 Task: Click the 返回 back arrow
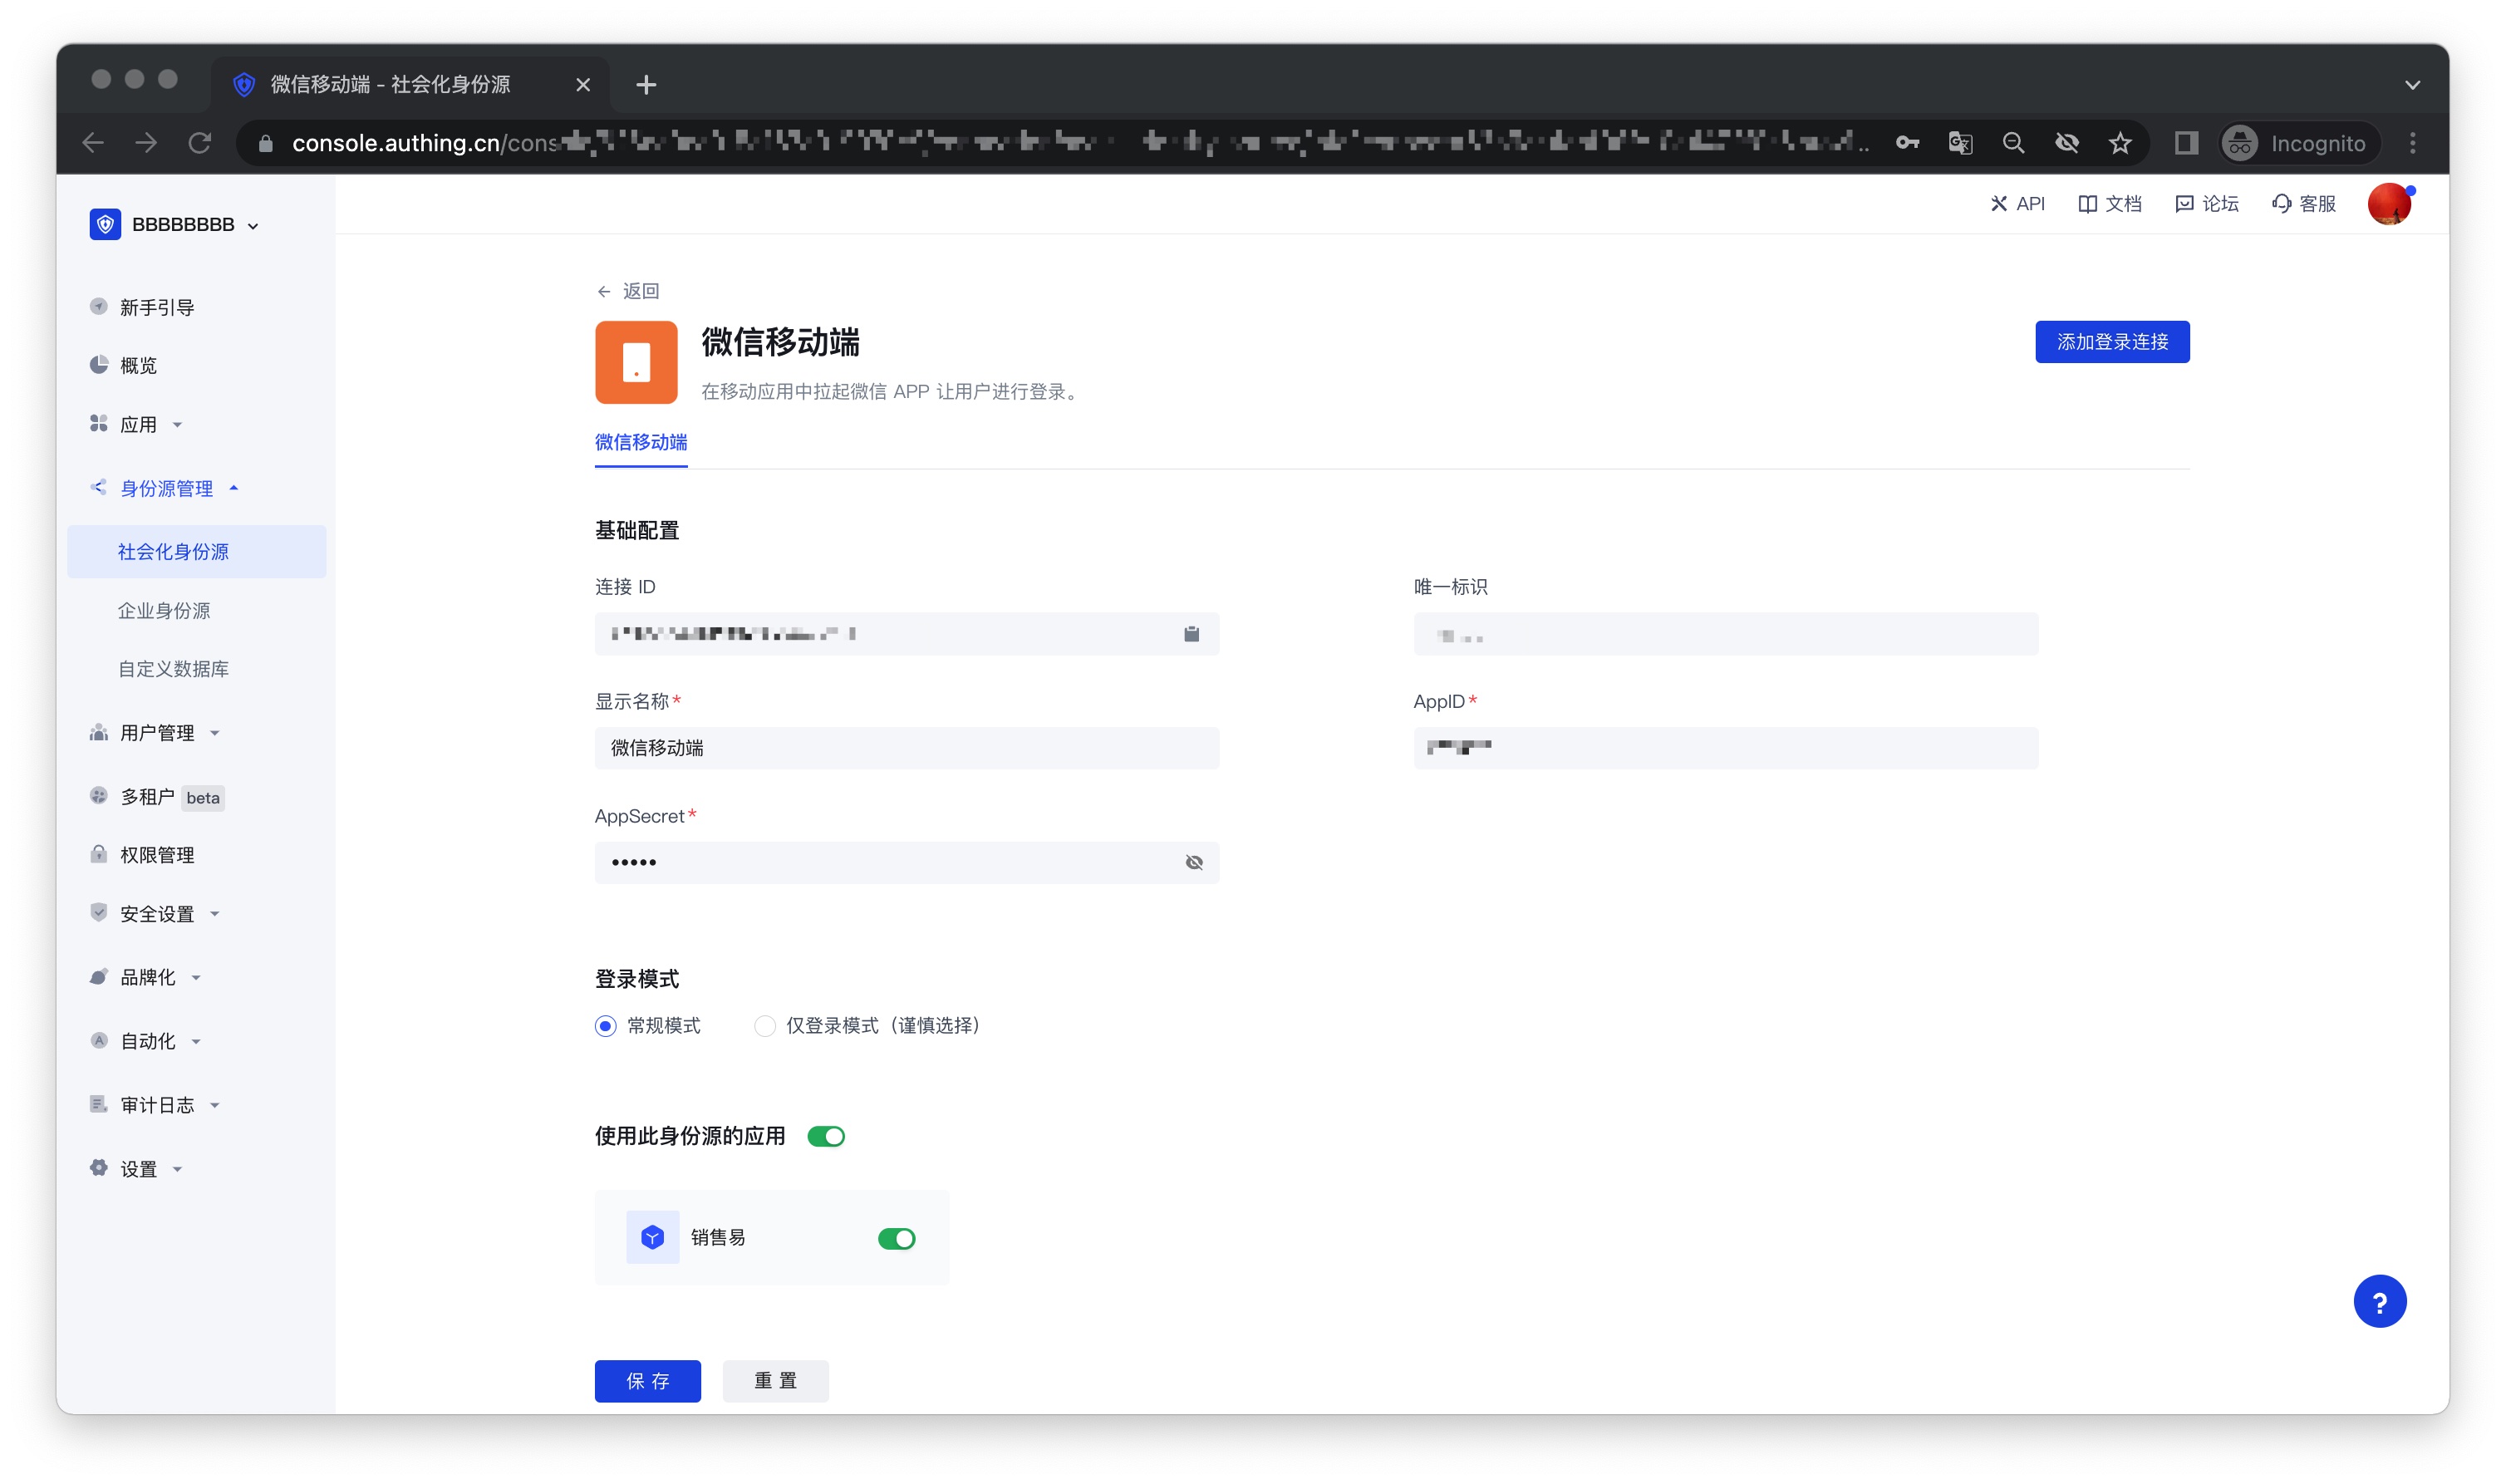pos(604,292)
